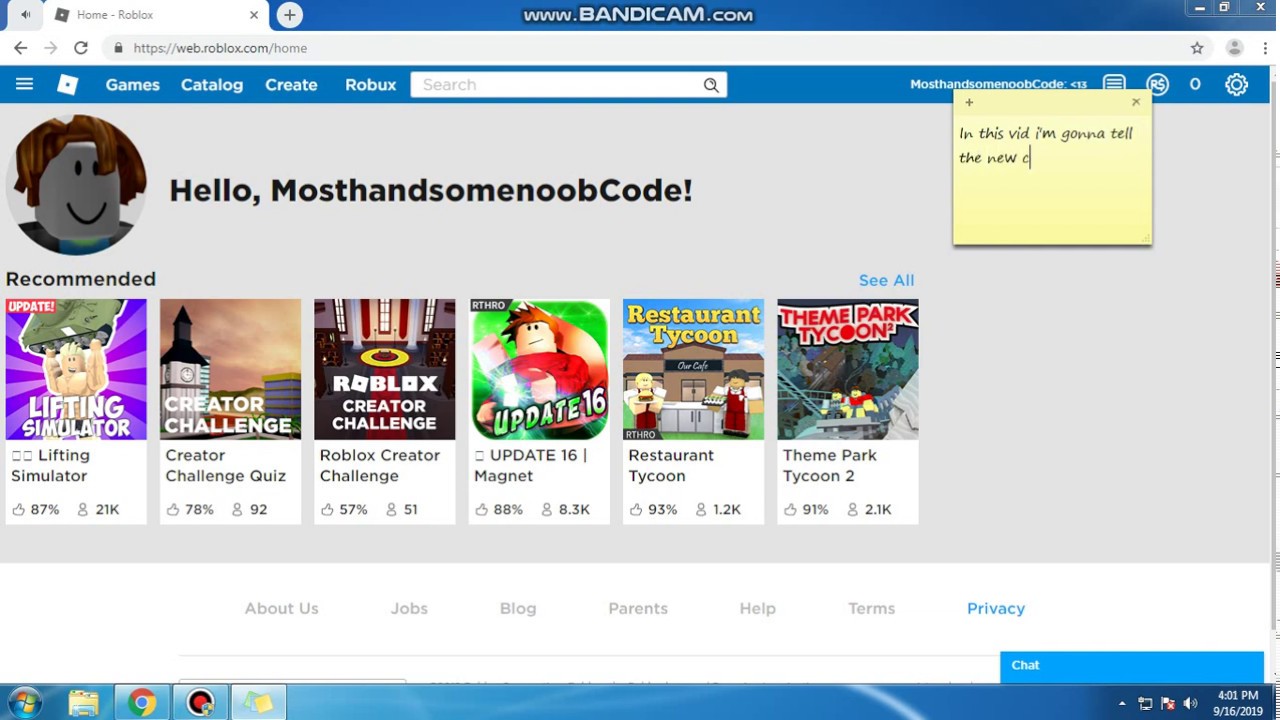Open Roblox Creator Challenge thumbnail
Image resolution: width=1280 pixels, height=720 pixels.
pos(384,369)
